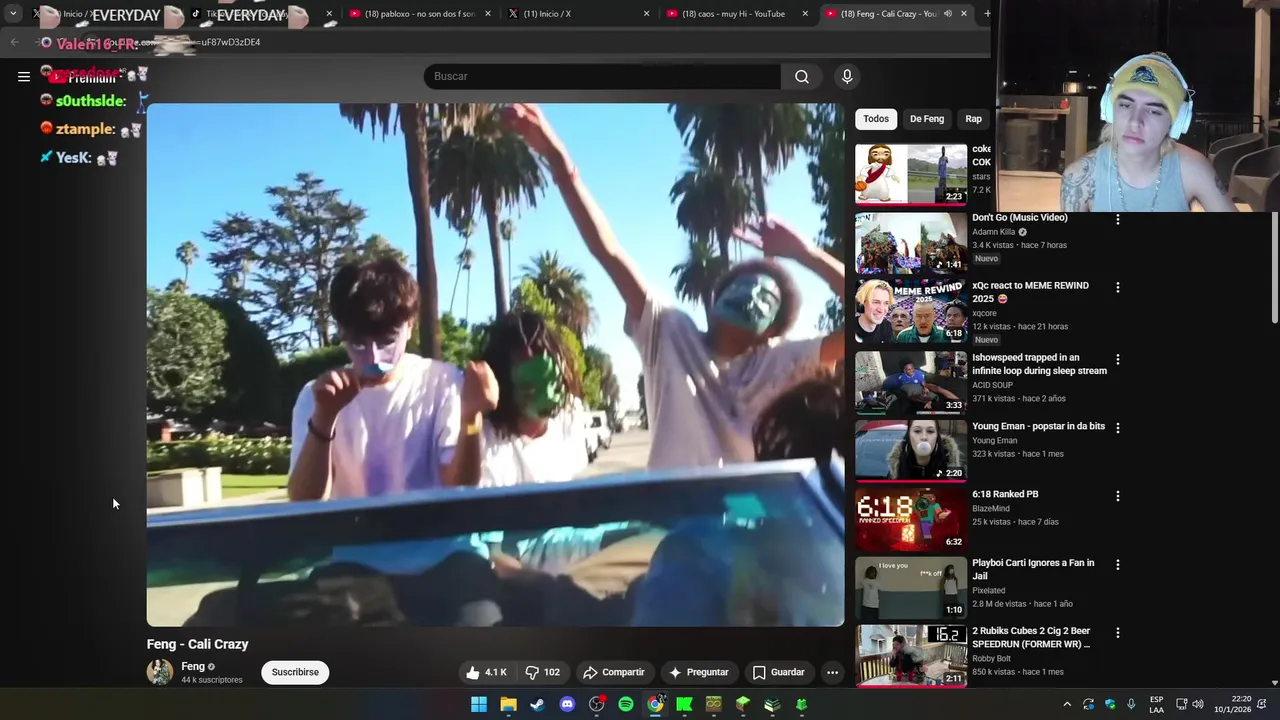Screen dimensions: 1280x720
Task: Close the Feng - Cali Crazy tab
Action: [x=964, y=14]
